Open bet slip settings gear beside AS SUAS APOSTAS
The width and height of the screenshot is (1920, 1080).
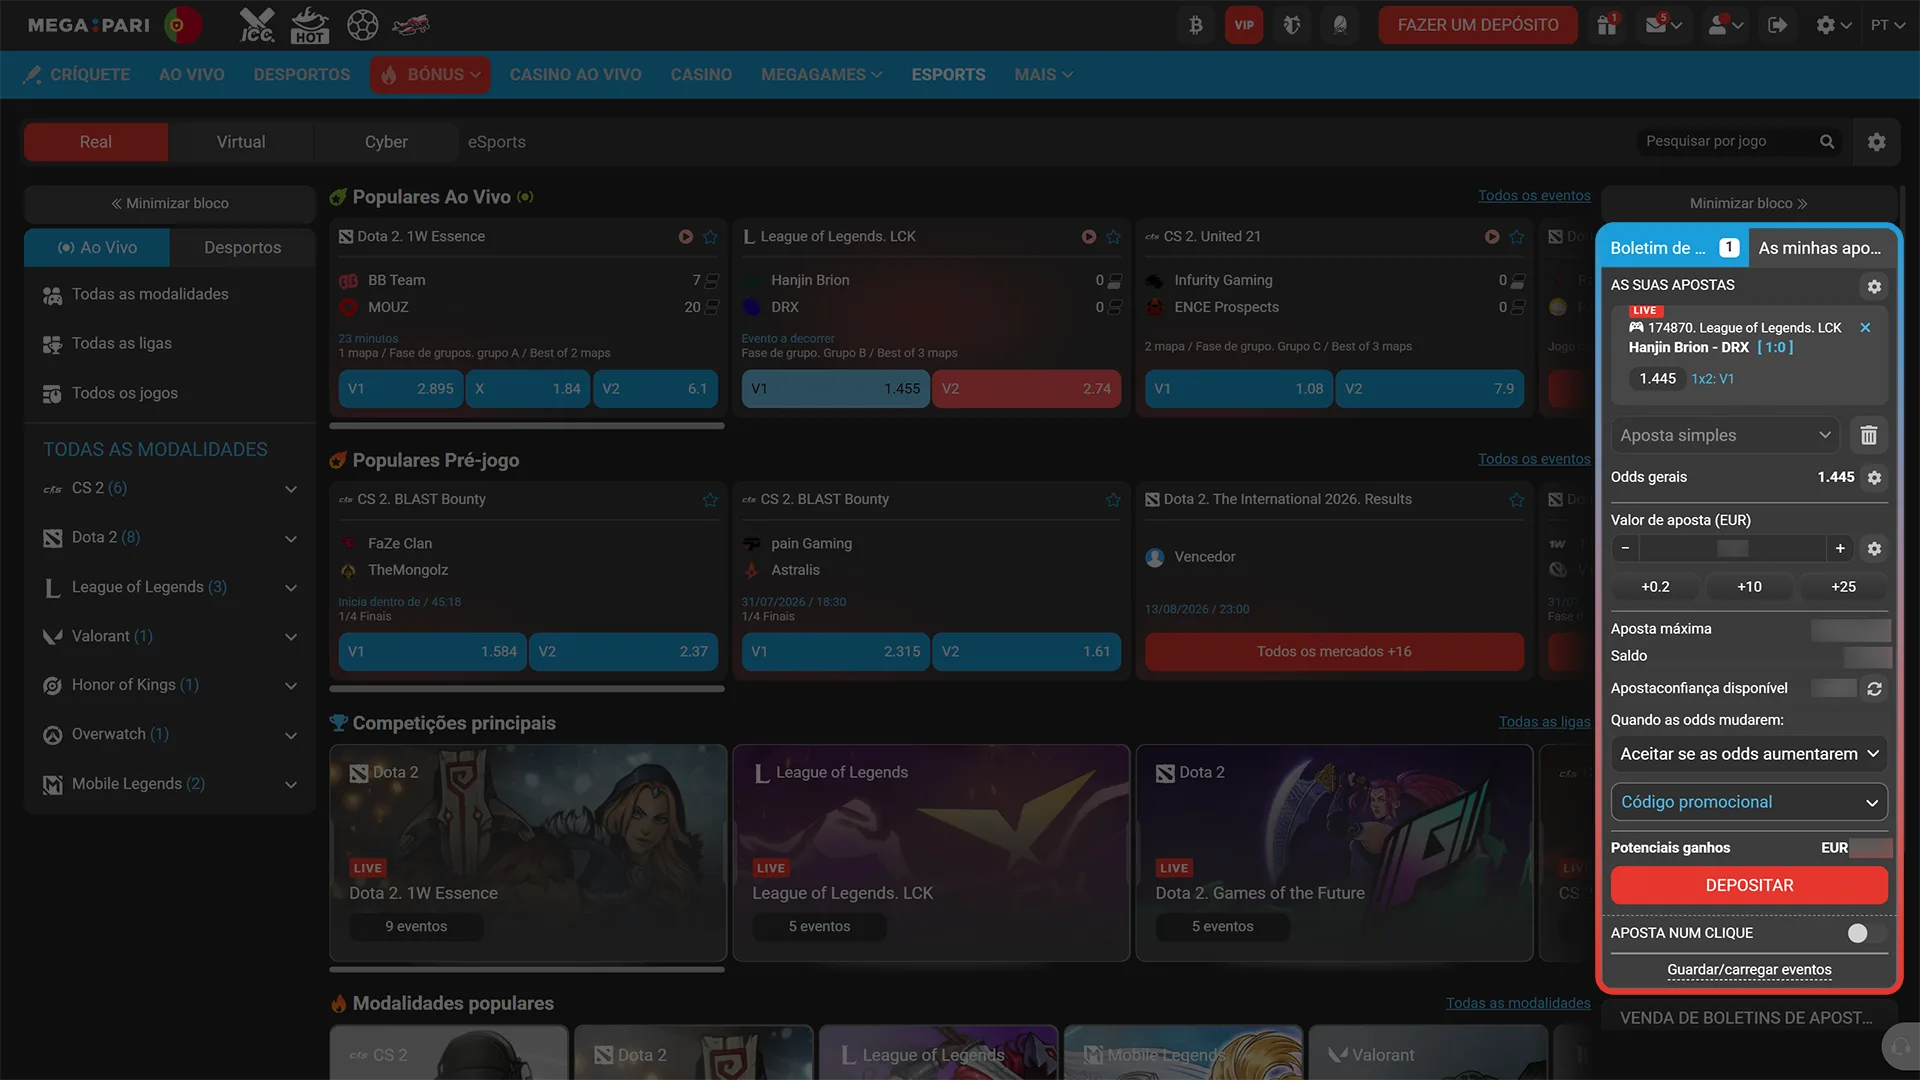1874,286
